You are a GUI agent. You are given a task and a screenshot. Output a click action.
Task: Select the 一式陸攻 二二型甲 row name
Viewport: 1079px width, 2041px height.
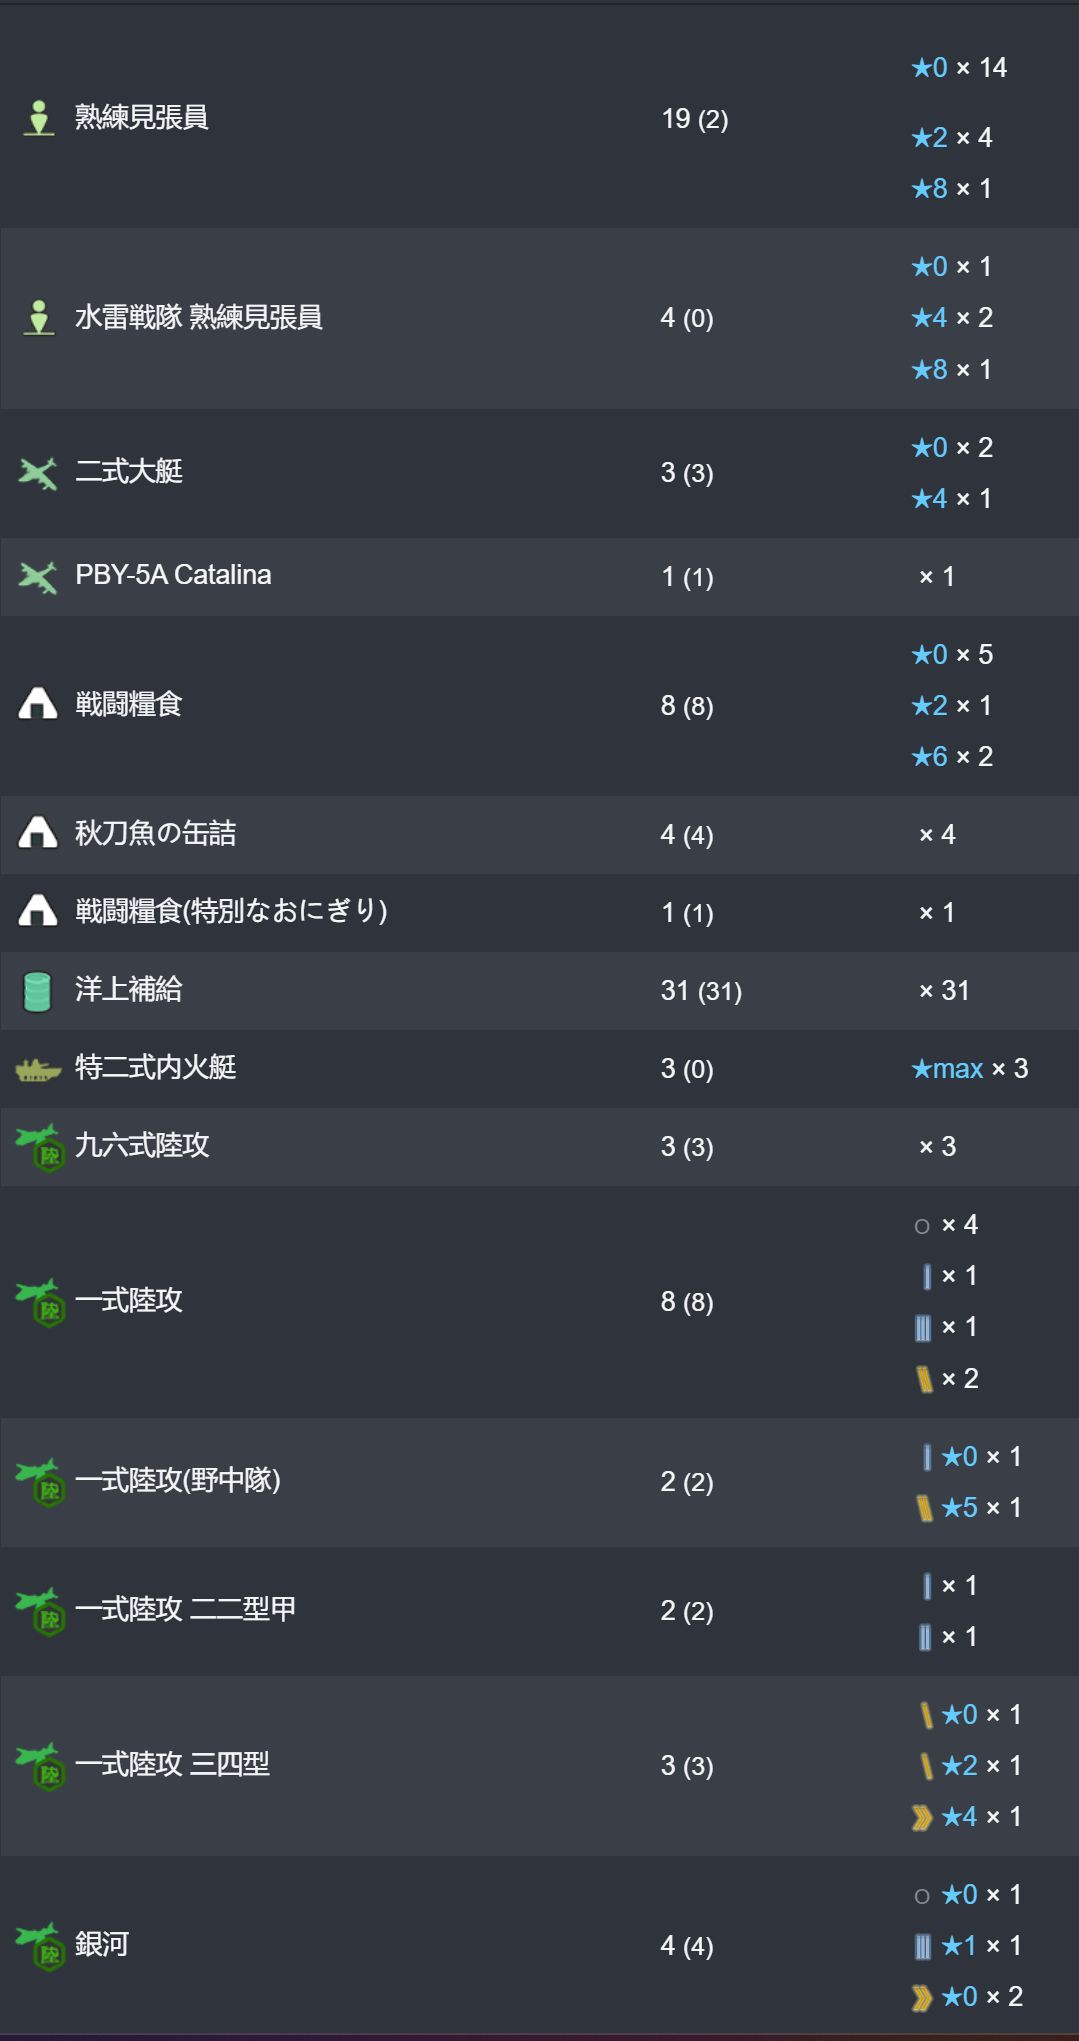pos(186,1609)
